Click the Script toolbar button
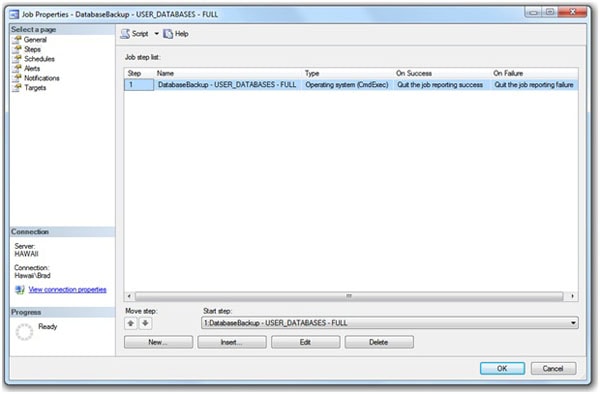This screenshot has height=394, width=600. pyautogui.click(x=135, y=34)
